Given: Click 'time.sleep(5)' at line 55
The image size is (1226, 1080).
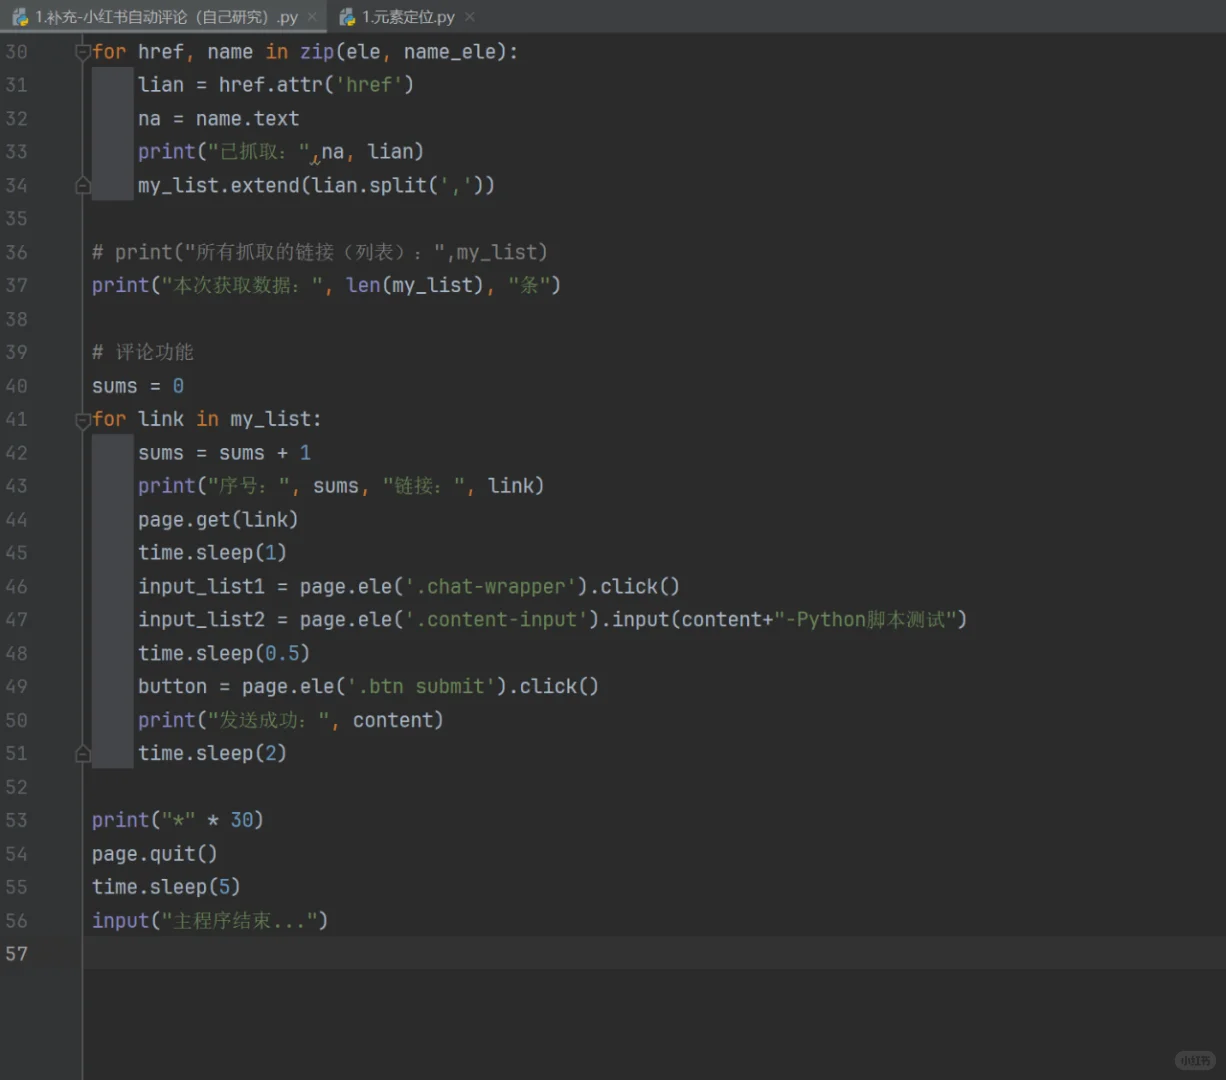Looking at the screenshot, I should (x=166, y=887).
